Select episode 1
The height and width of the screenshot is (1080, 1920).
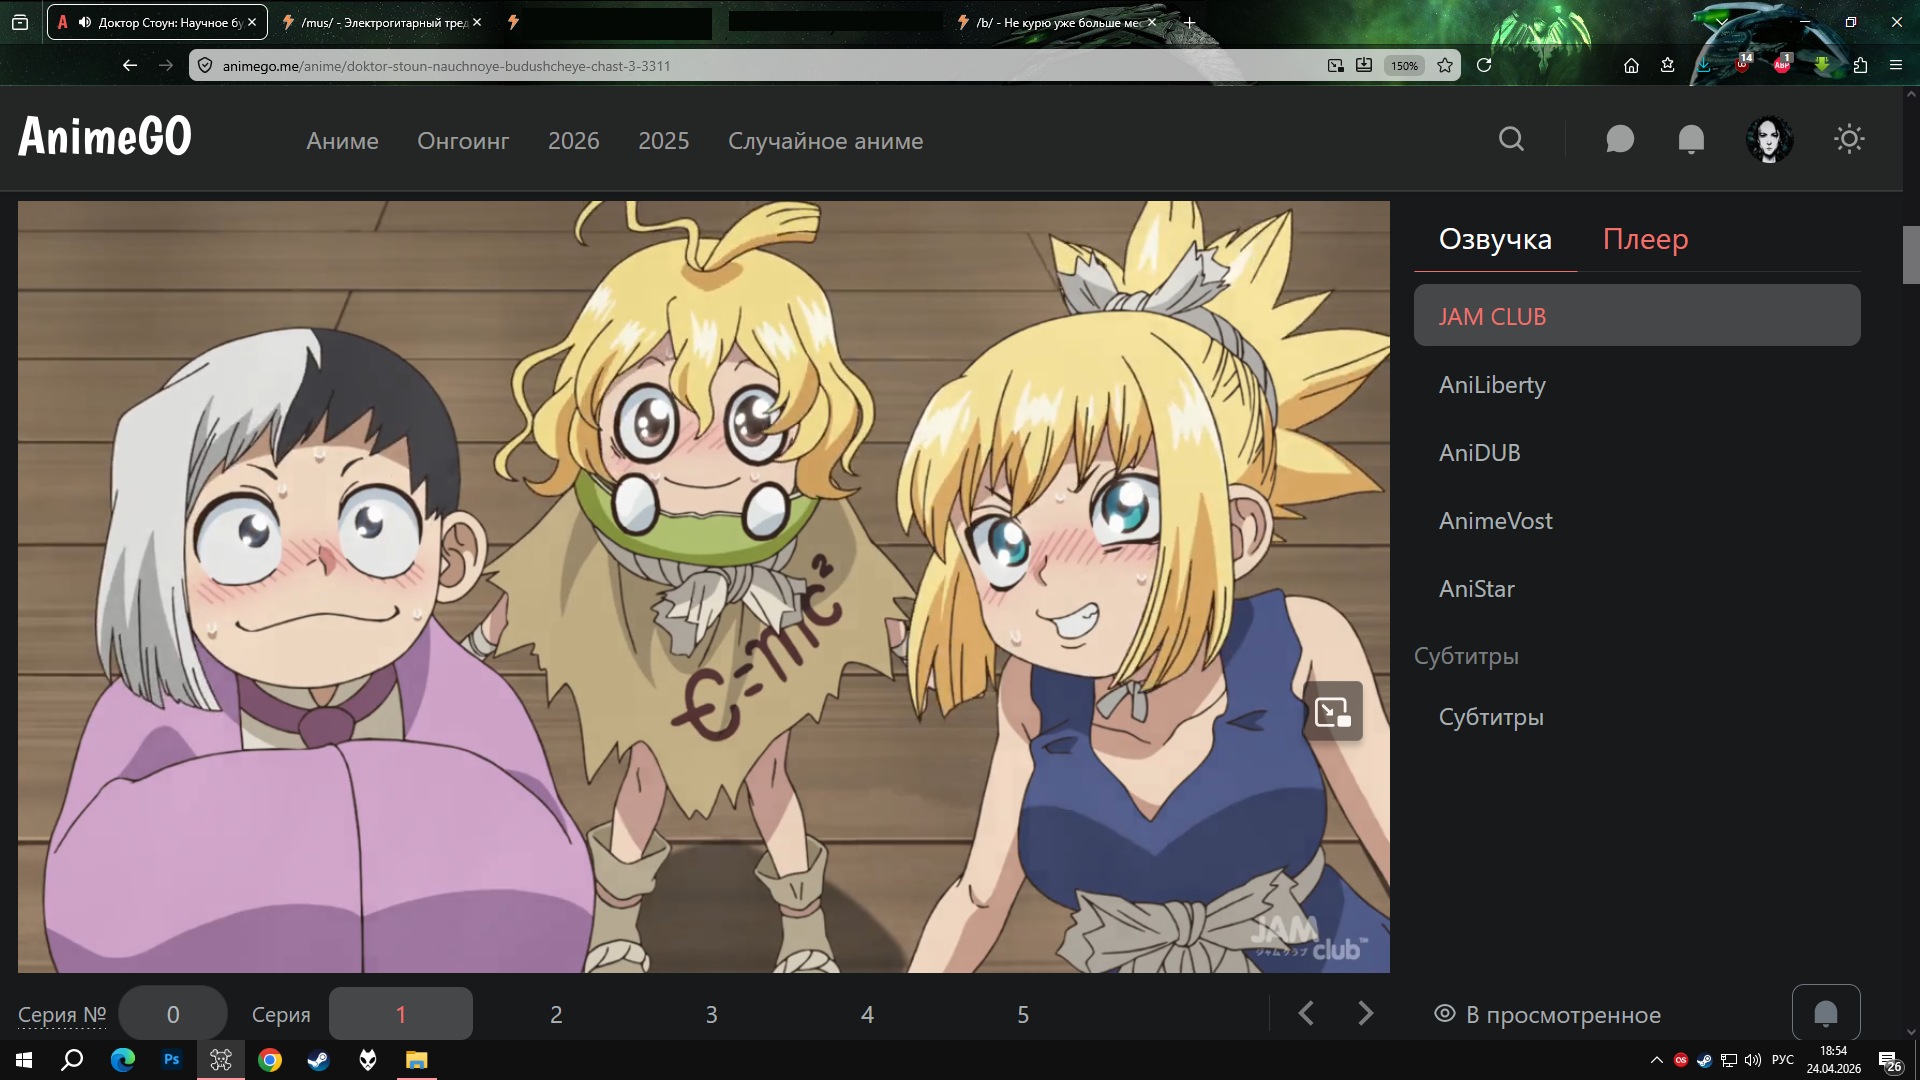coord(401,1014)
